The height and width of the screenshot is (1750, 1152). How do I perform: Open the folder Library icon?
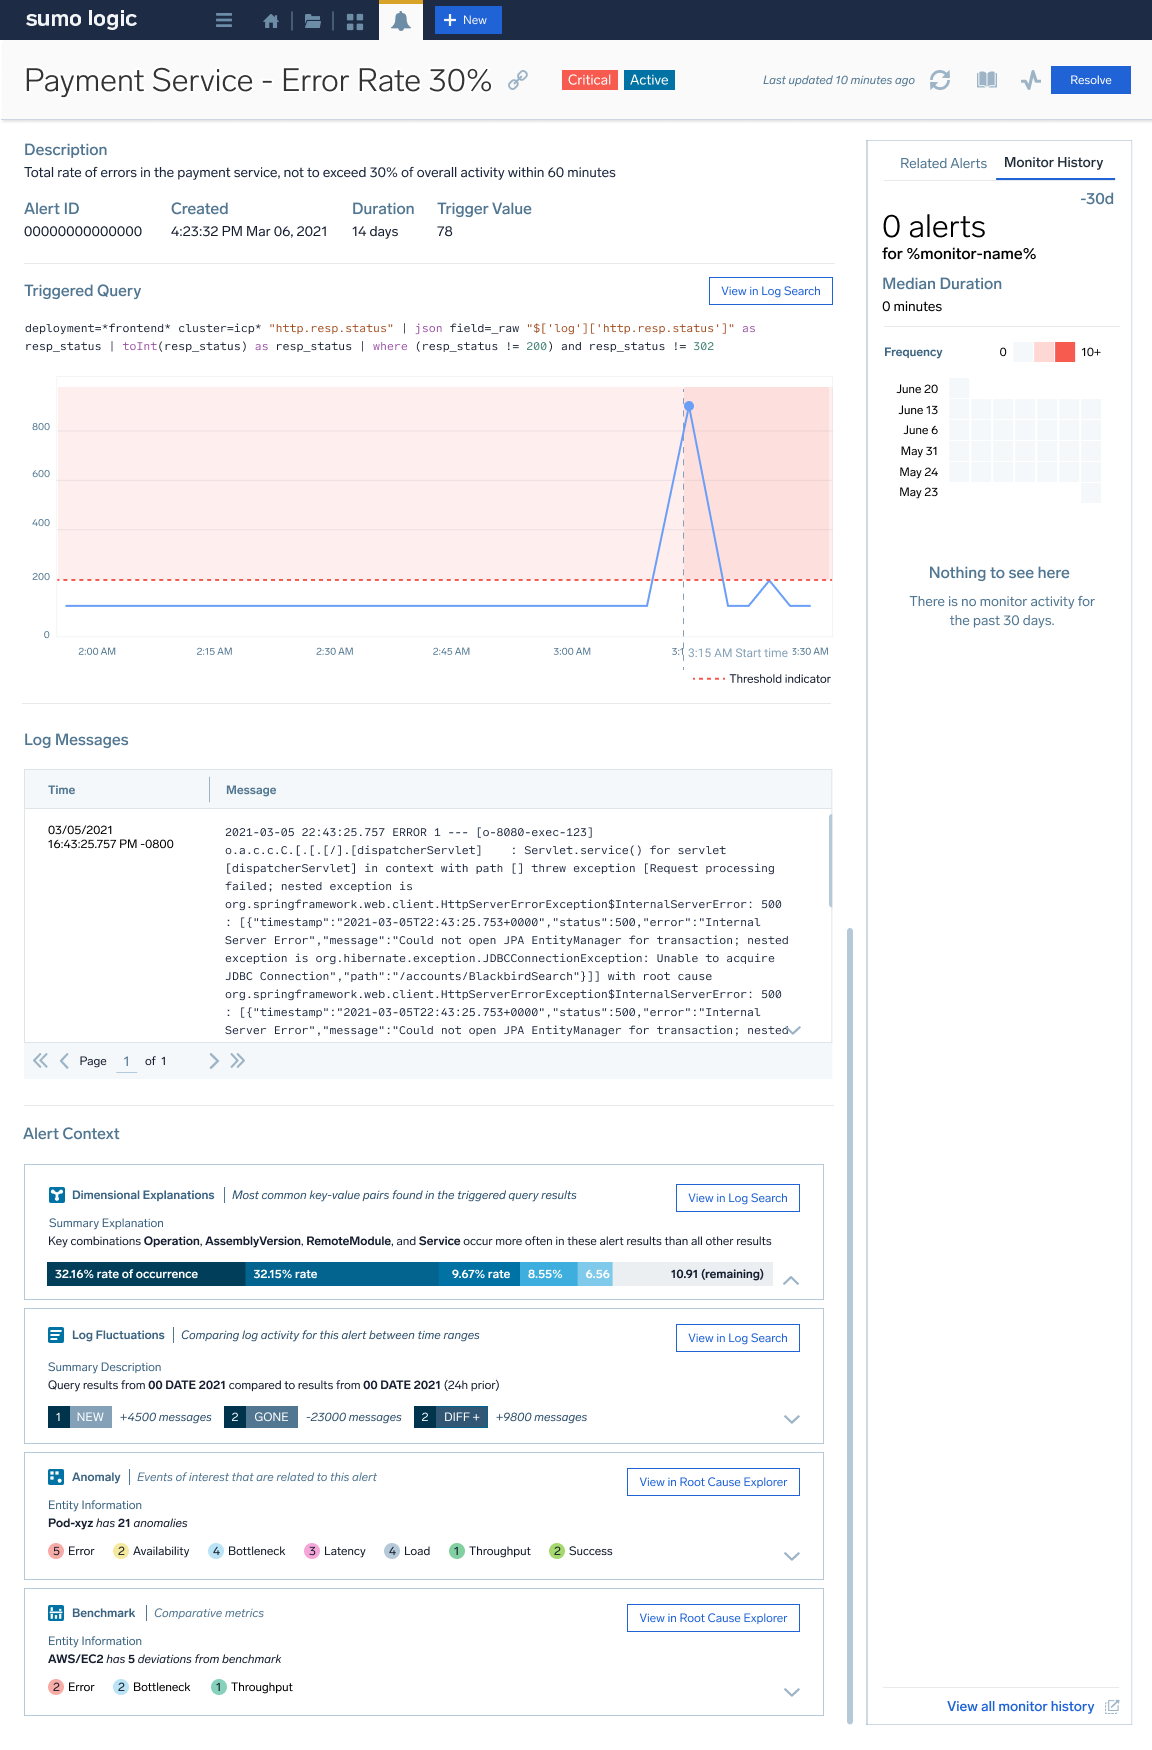(x=313, y=21)
